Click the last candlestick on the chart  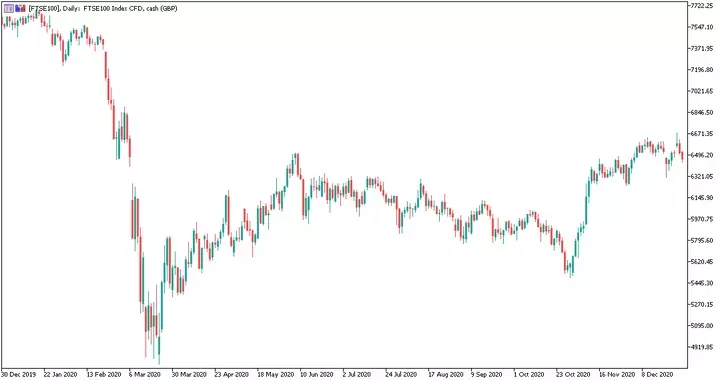pyautogui.click(x=683, y=156)
